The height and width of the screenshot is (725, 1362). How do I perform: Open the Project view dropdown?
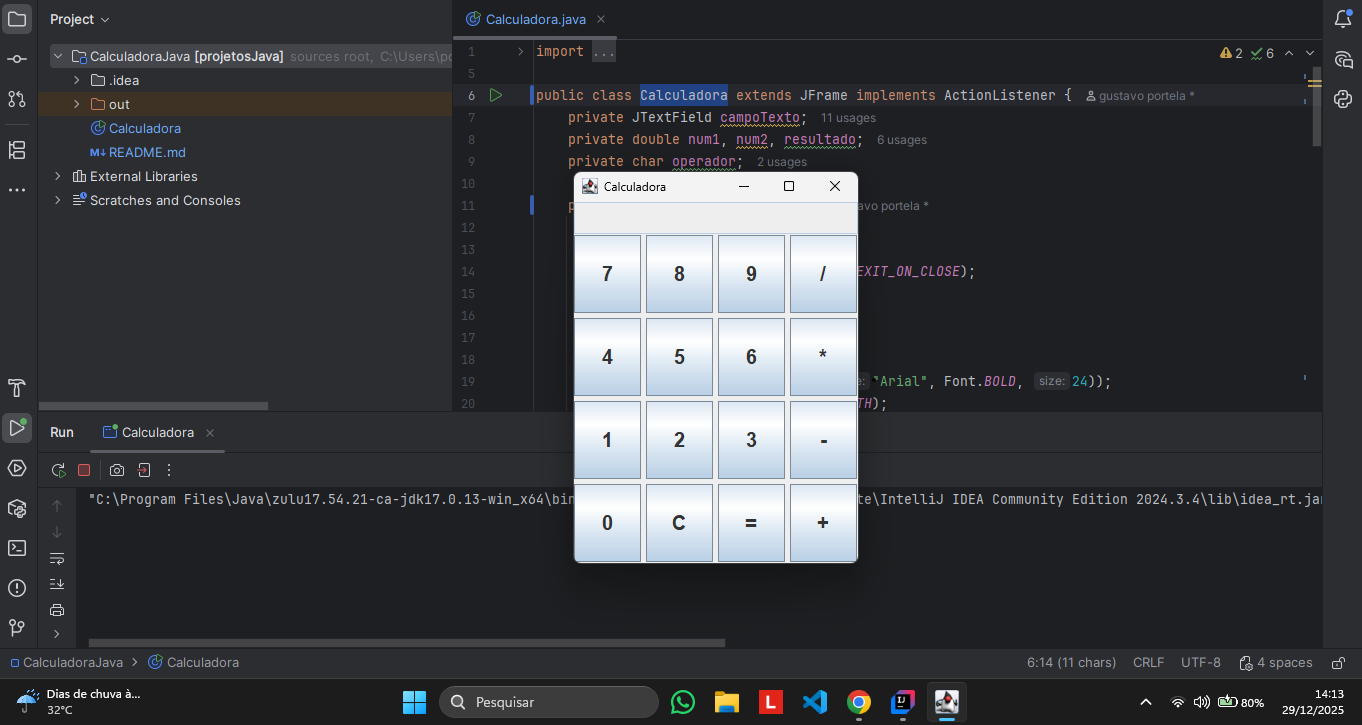[80, 19]
